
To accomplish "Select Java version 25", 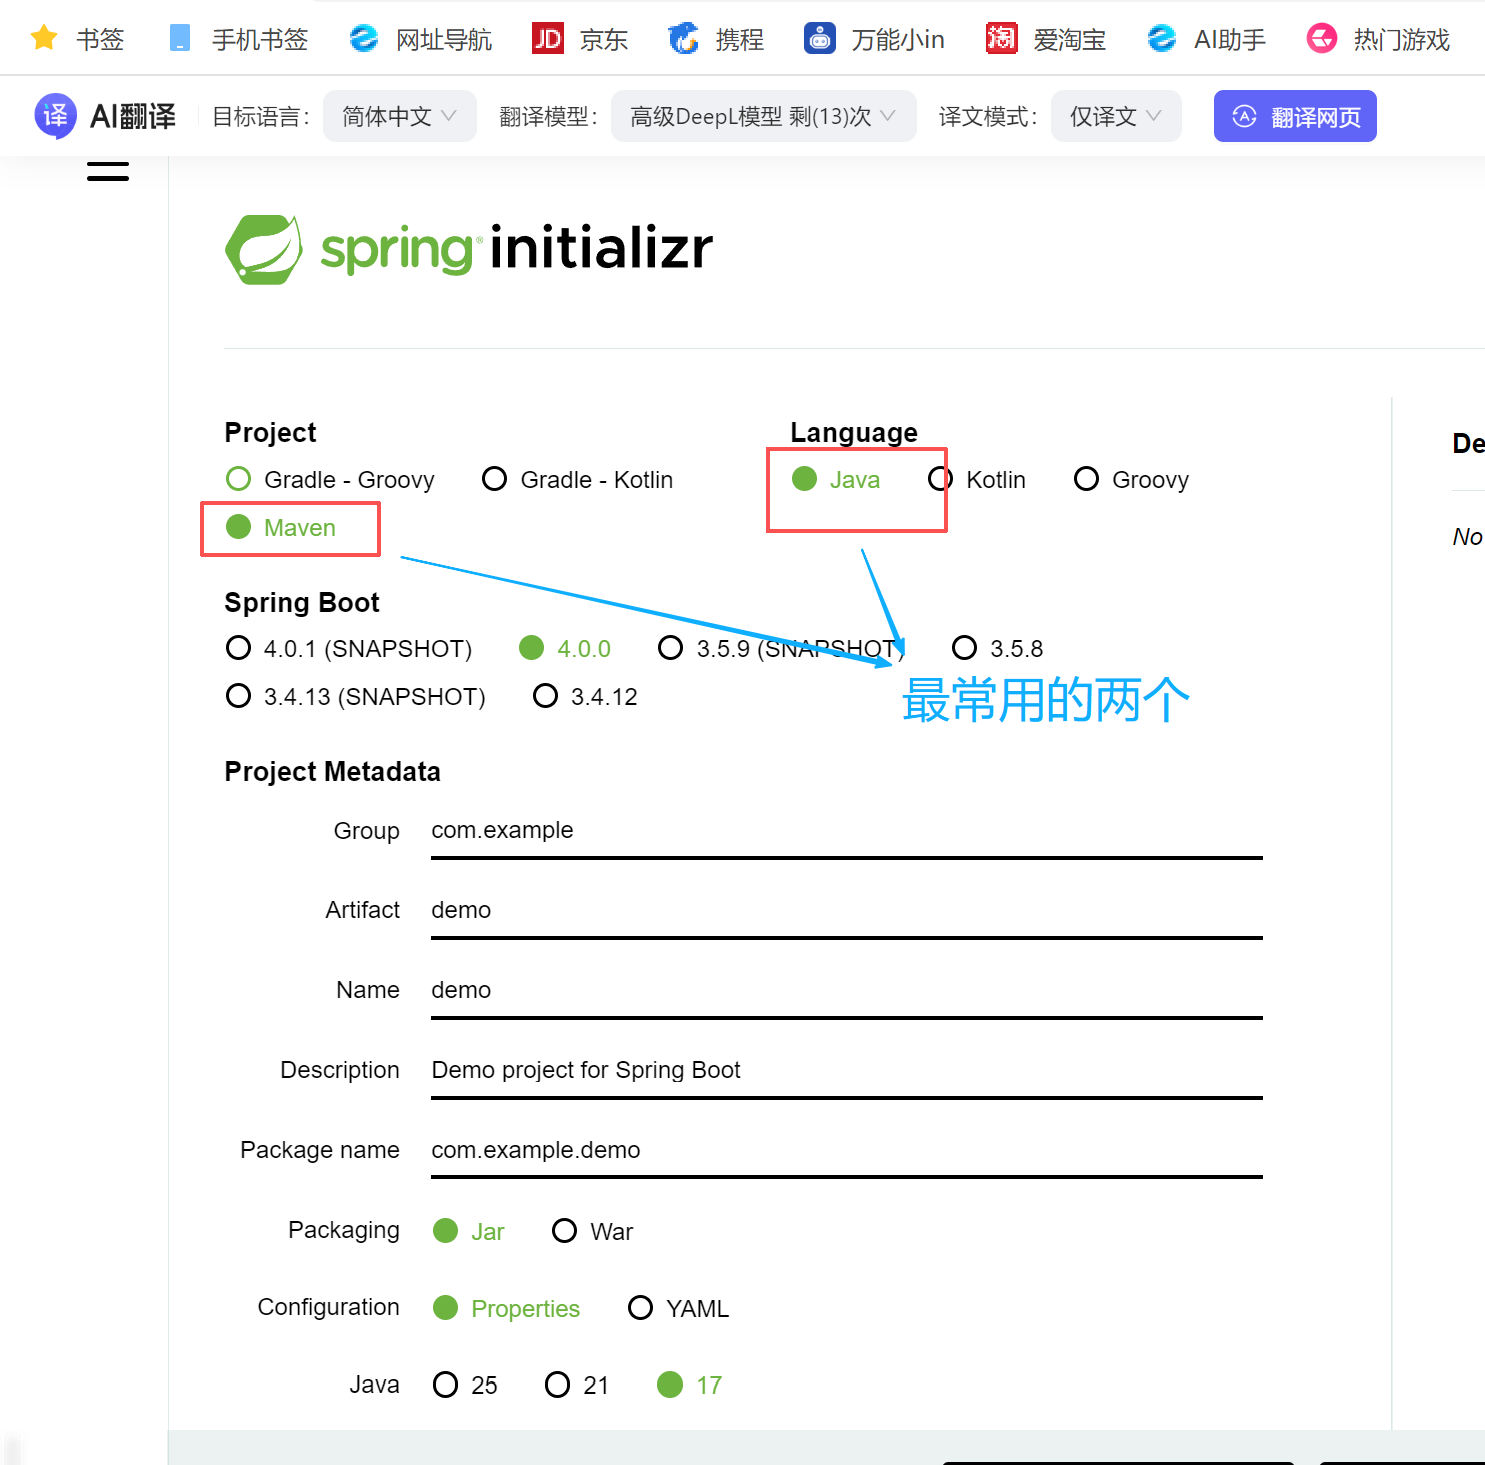I will pyautogui.click(x=465, y=1385).
